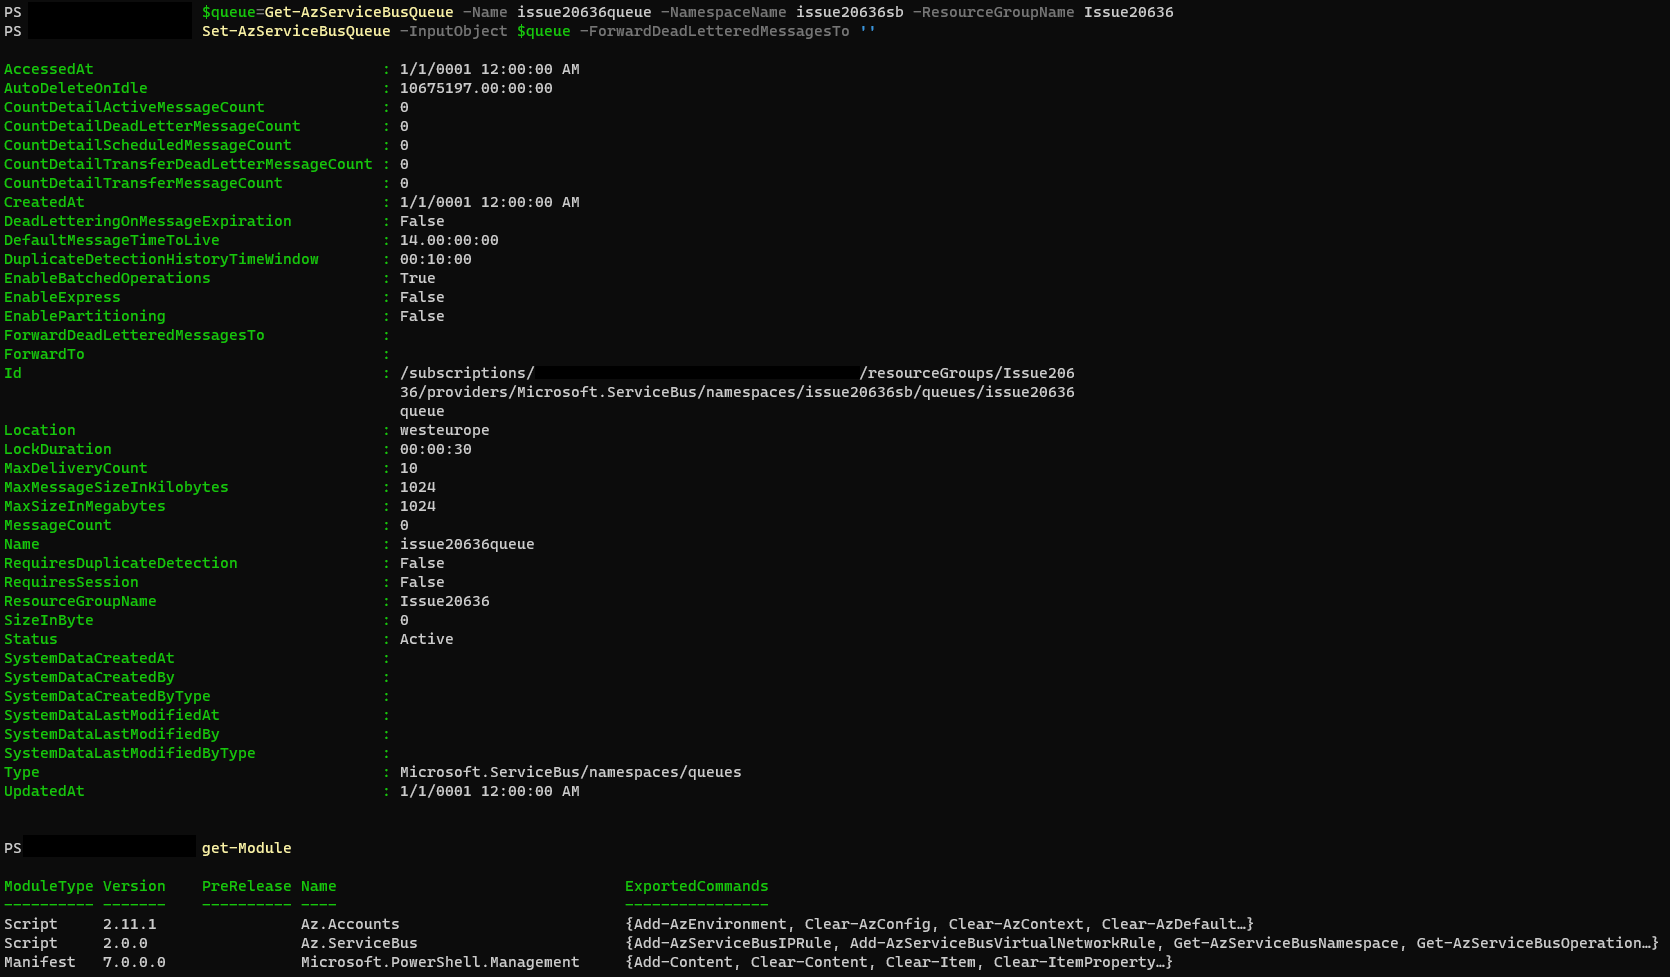1670x977 pixels.
Task: Click the ExportedCommands column header
Action: [x=696, y=886]
